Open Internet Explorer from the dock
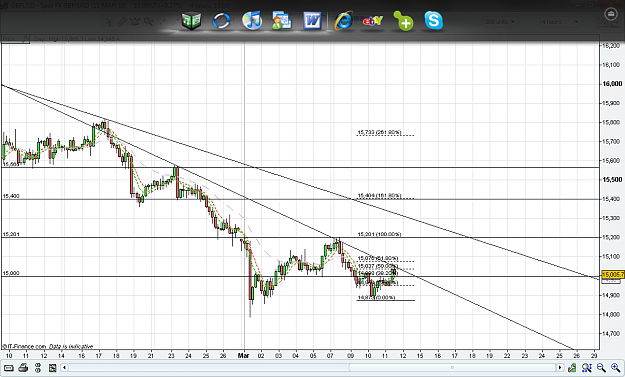 pos(343,20)
